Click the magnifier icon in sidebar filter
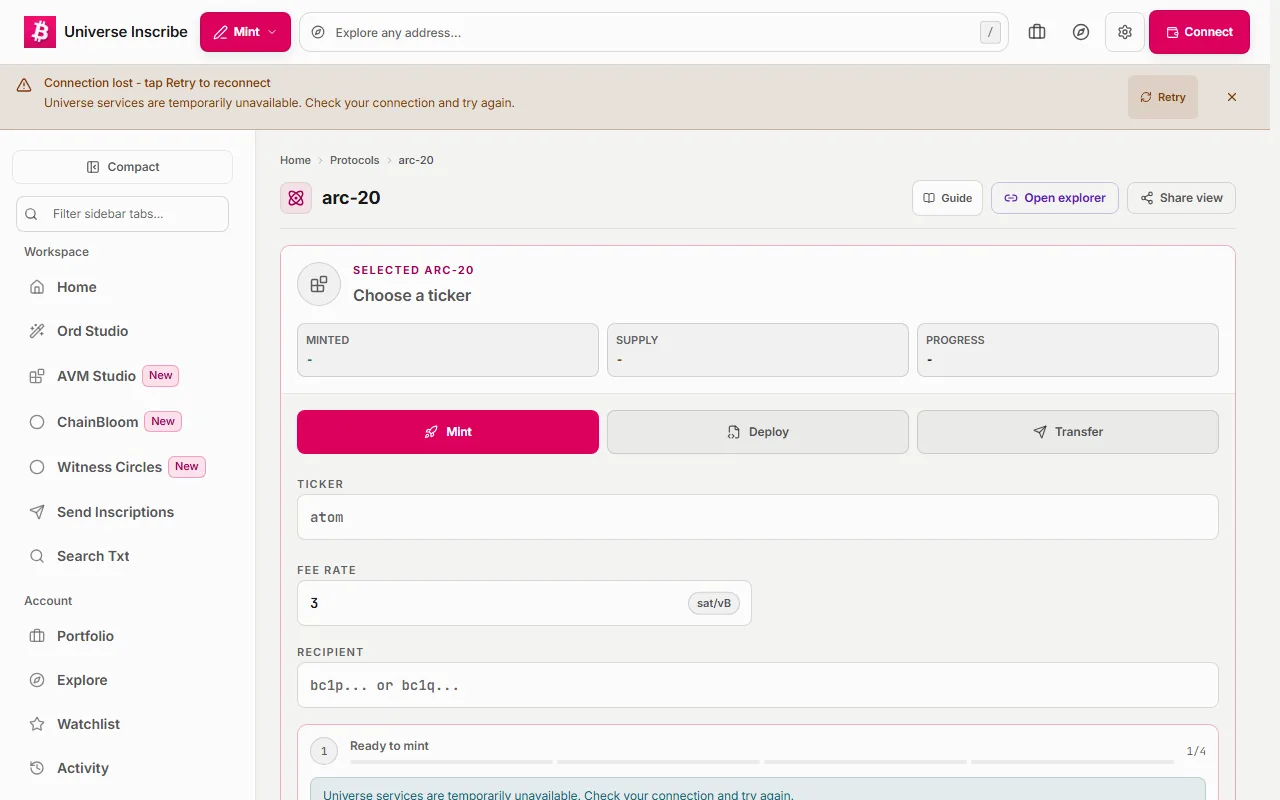 click(x=32, y=214)
